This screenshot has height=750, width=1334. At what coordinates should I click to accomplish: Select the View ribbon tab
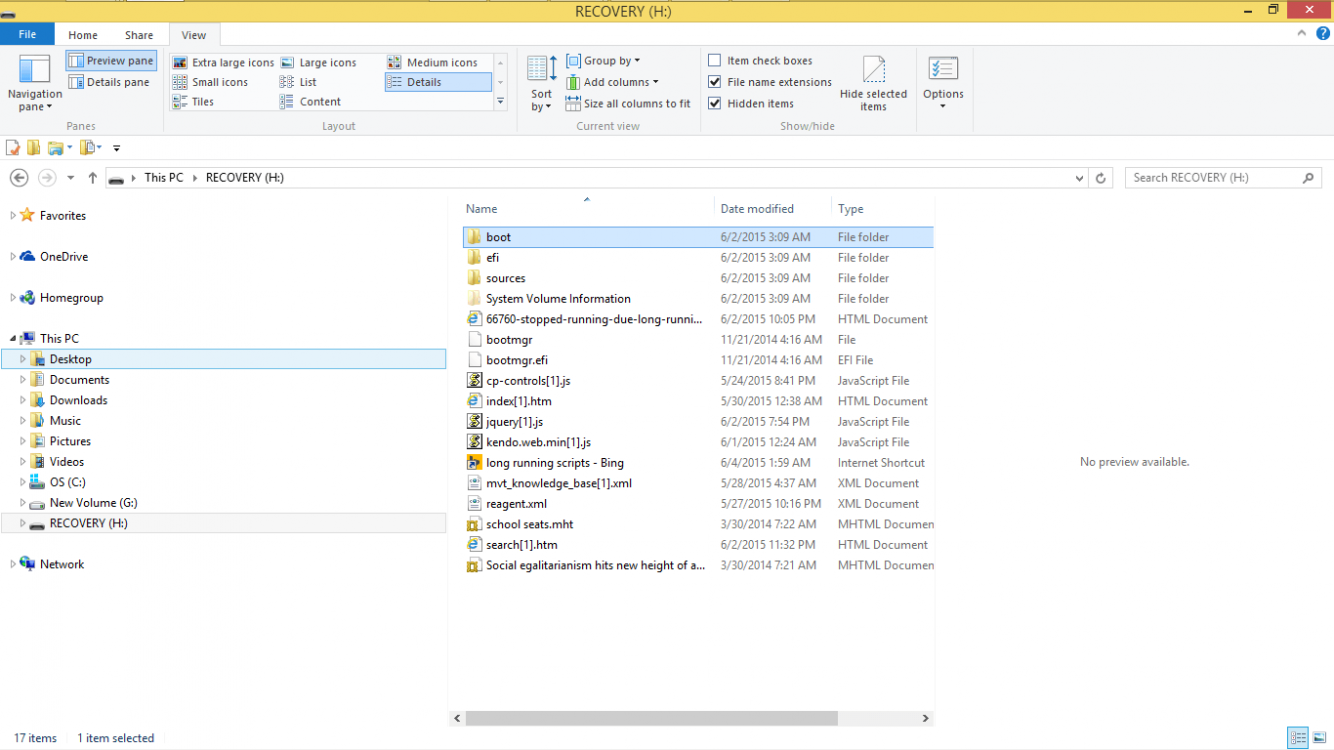pos(194,35)
